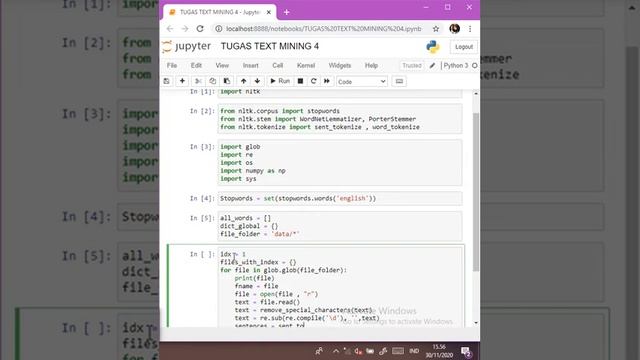The width and height of the screenshot is (640, 360).
Task: Interrupt the kernel with the stop square
Action: pyautogui.click(x=300, y=81)
